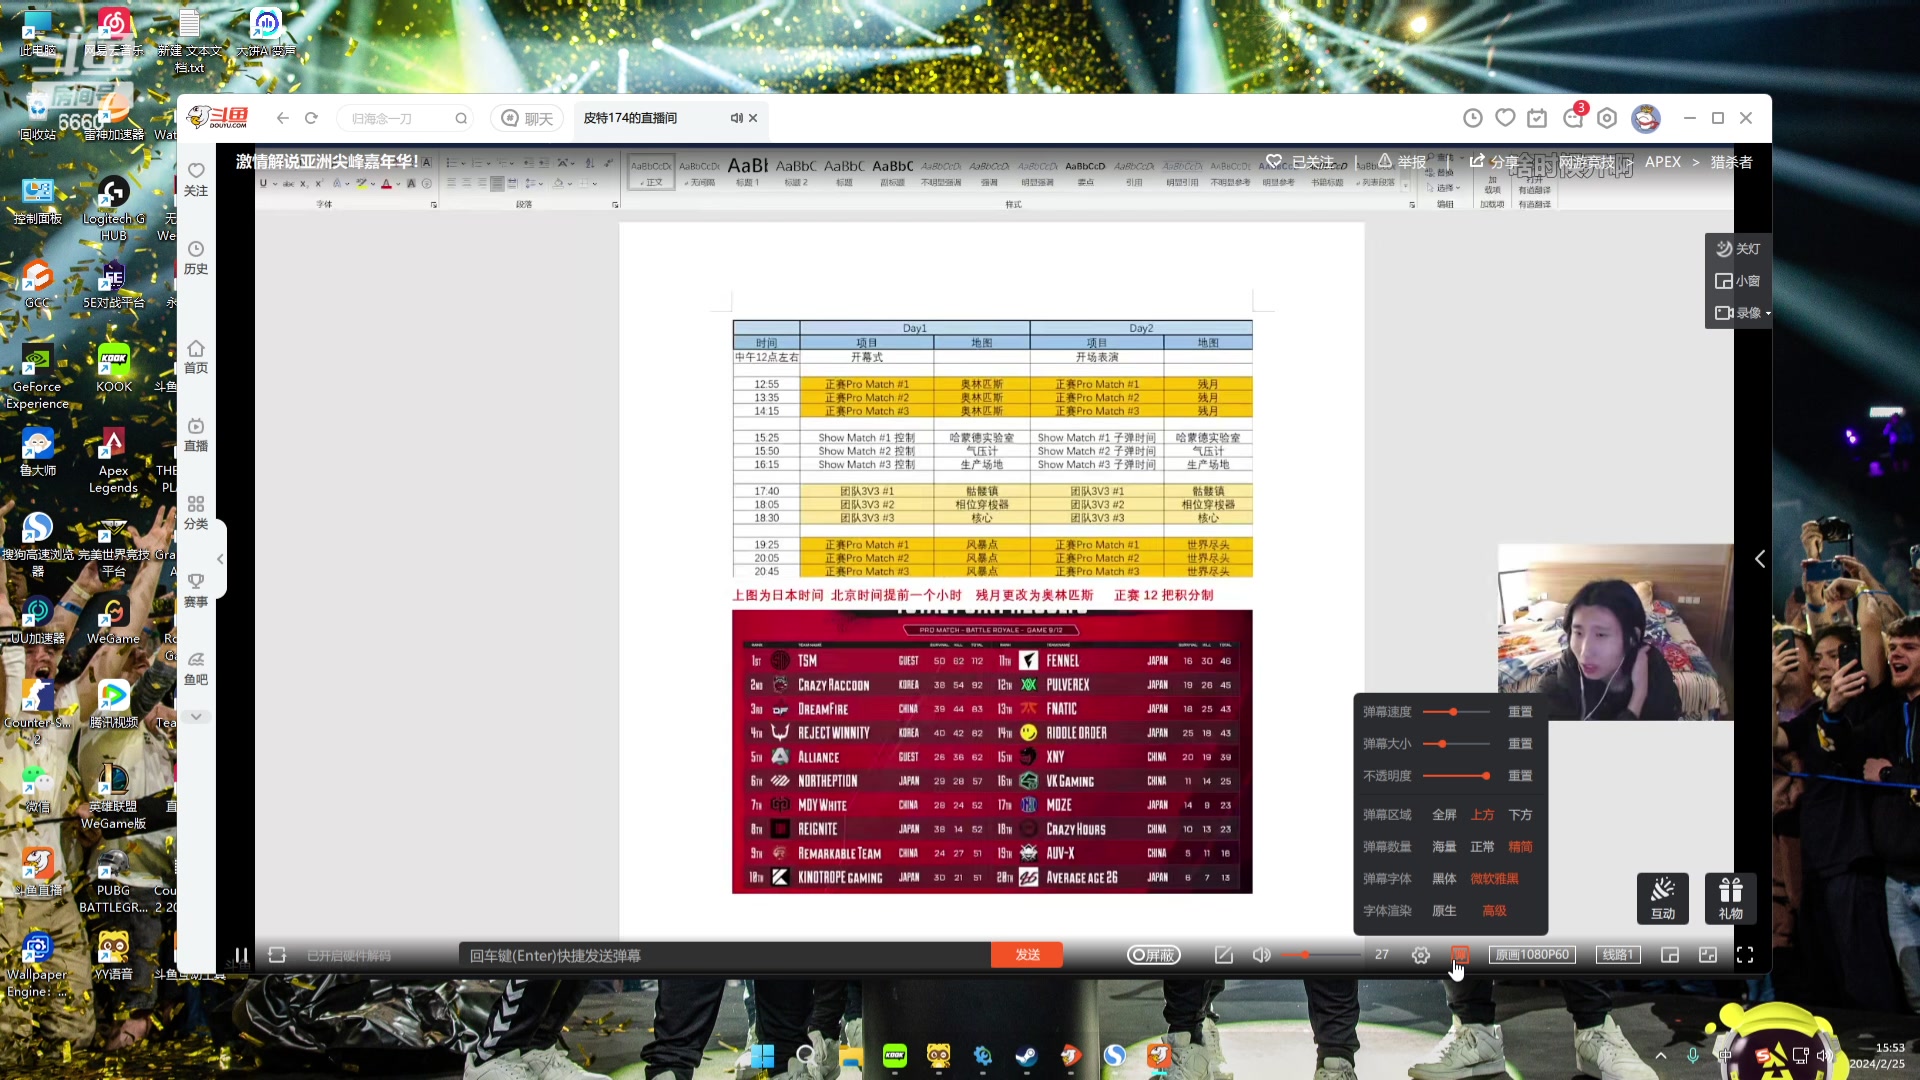
Task: Set danmaku amount to 精简
Action: coord(1520,847)
